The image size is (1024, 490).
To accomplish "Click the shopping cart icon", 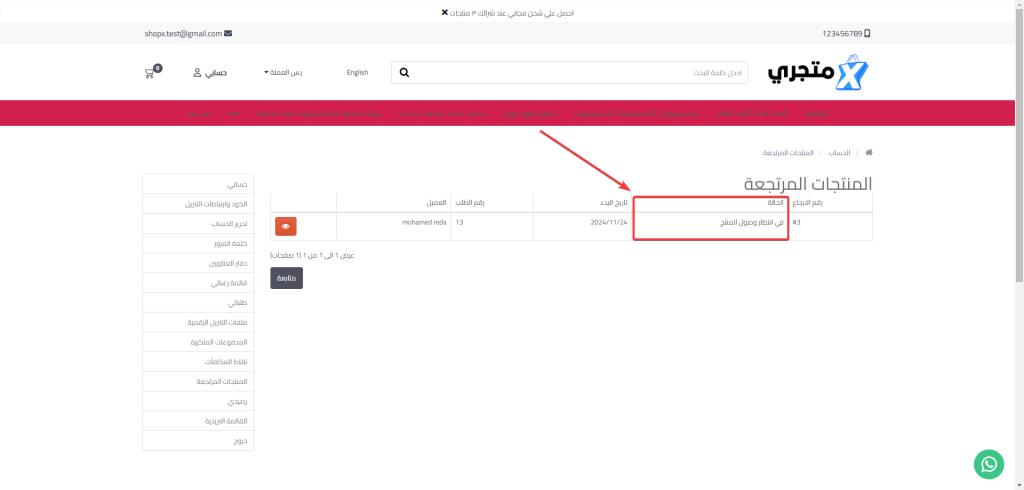I will click(152, 73).
